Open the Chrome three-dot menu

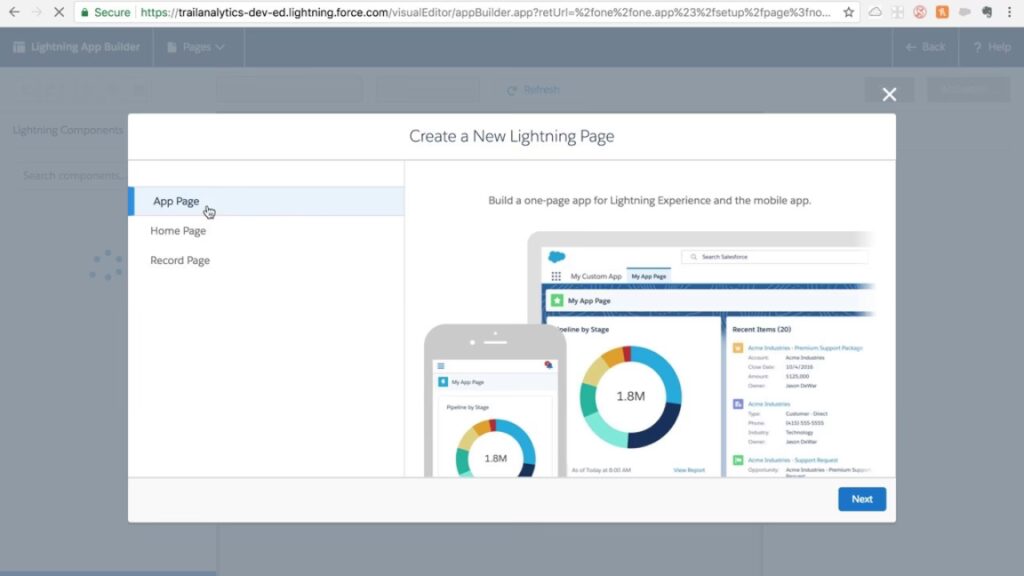click(x=1010, y=13)
